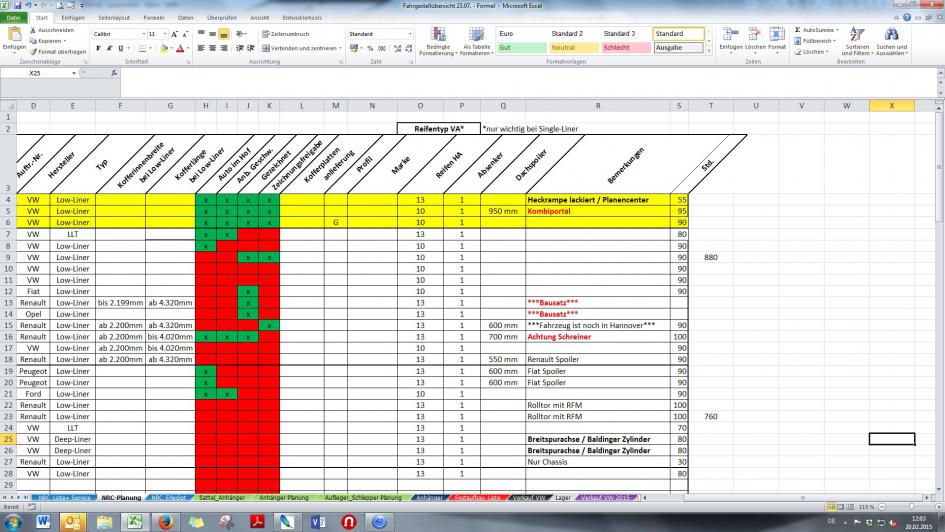The height and width of the screenshot is (532, 945).
Task: Click the text orientation icon
Action: point(240,34)
